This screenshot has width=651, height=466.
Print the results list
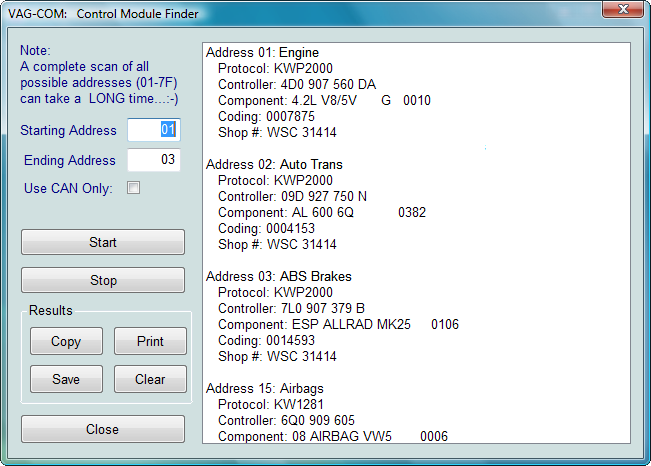click(x=150, y=341)
